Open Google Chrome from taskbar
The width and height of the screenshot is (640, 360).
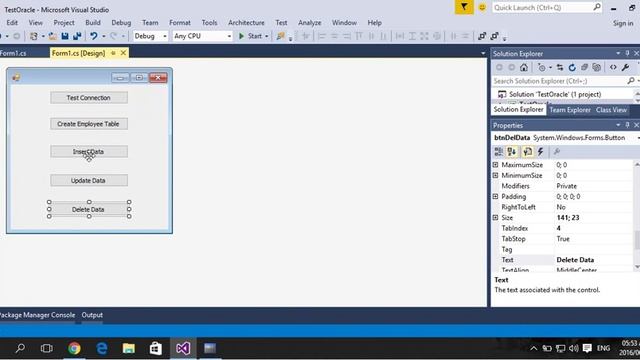point(74,349)
